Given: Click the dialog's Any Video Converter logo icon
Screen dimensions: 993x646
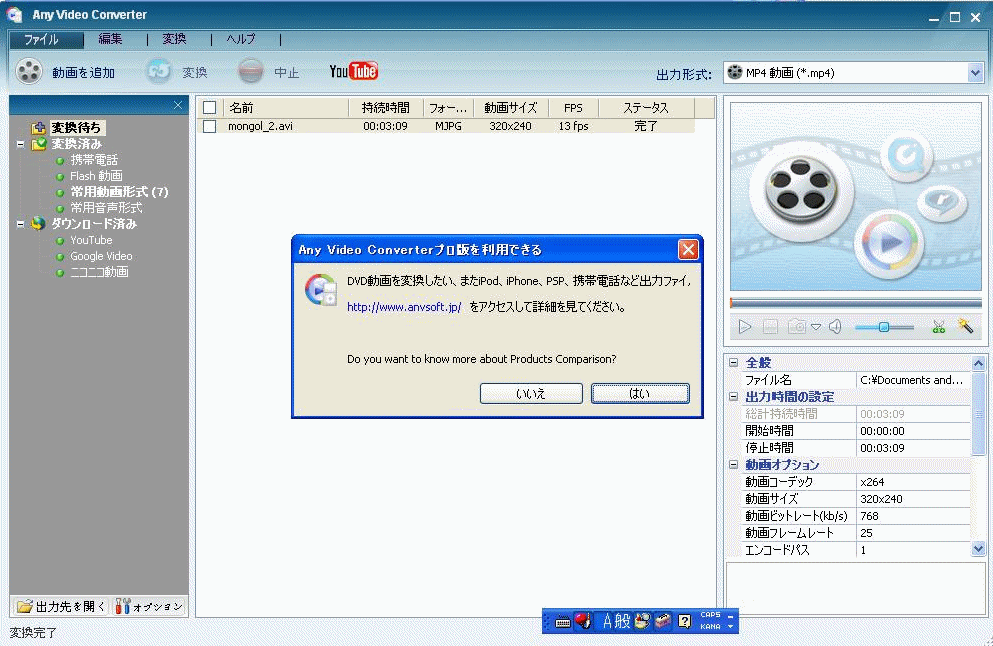Looking at the screenshot, I should coord(321,290).
